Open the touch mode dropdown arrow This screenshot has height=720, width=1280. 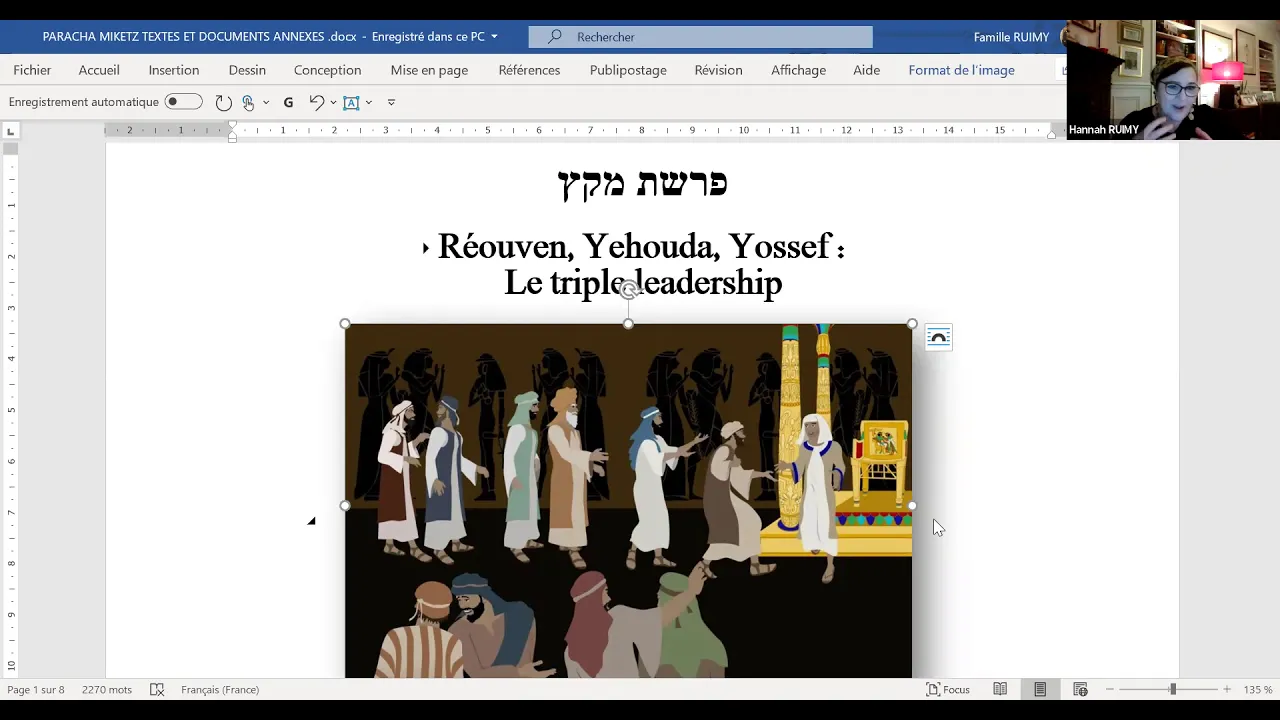[x=266, y=102]
